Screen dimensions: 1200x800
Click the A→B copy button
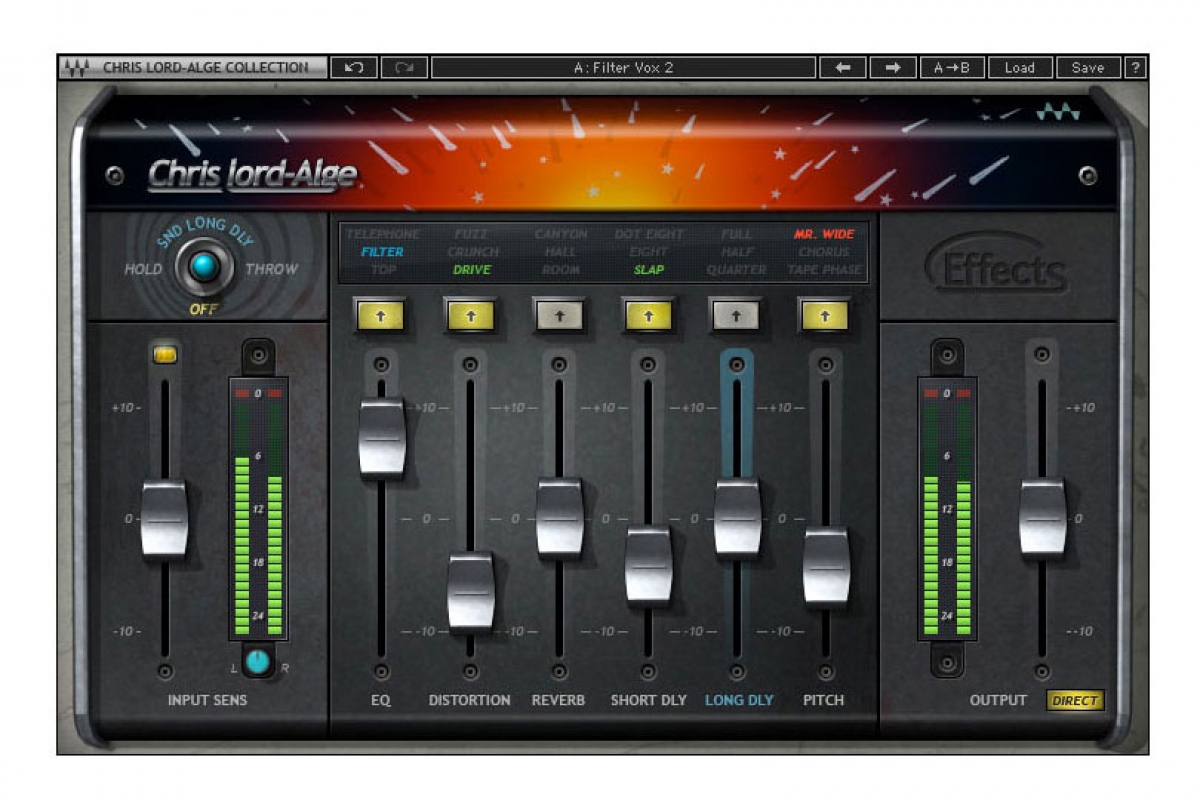coord(952,68)
